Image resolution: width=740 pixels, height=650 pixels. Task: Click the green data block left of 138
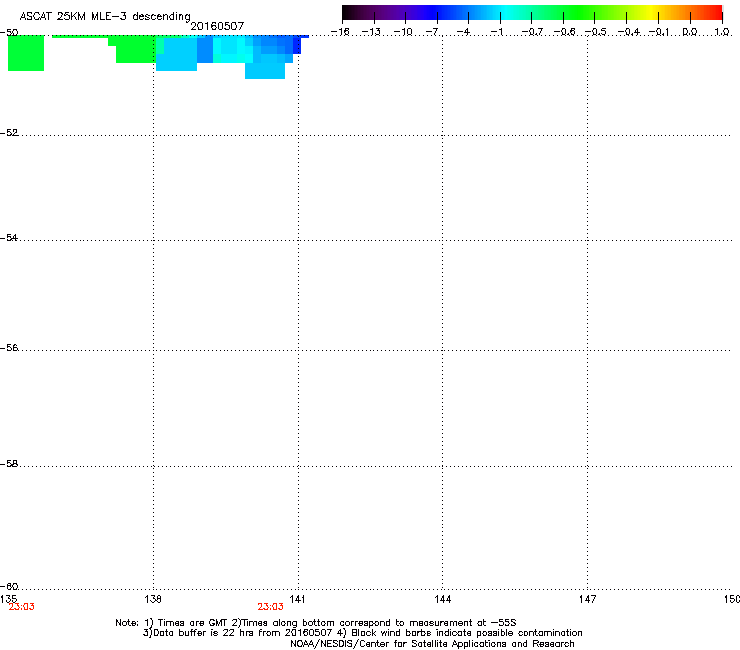click(135, 50)
